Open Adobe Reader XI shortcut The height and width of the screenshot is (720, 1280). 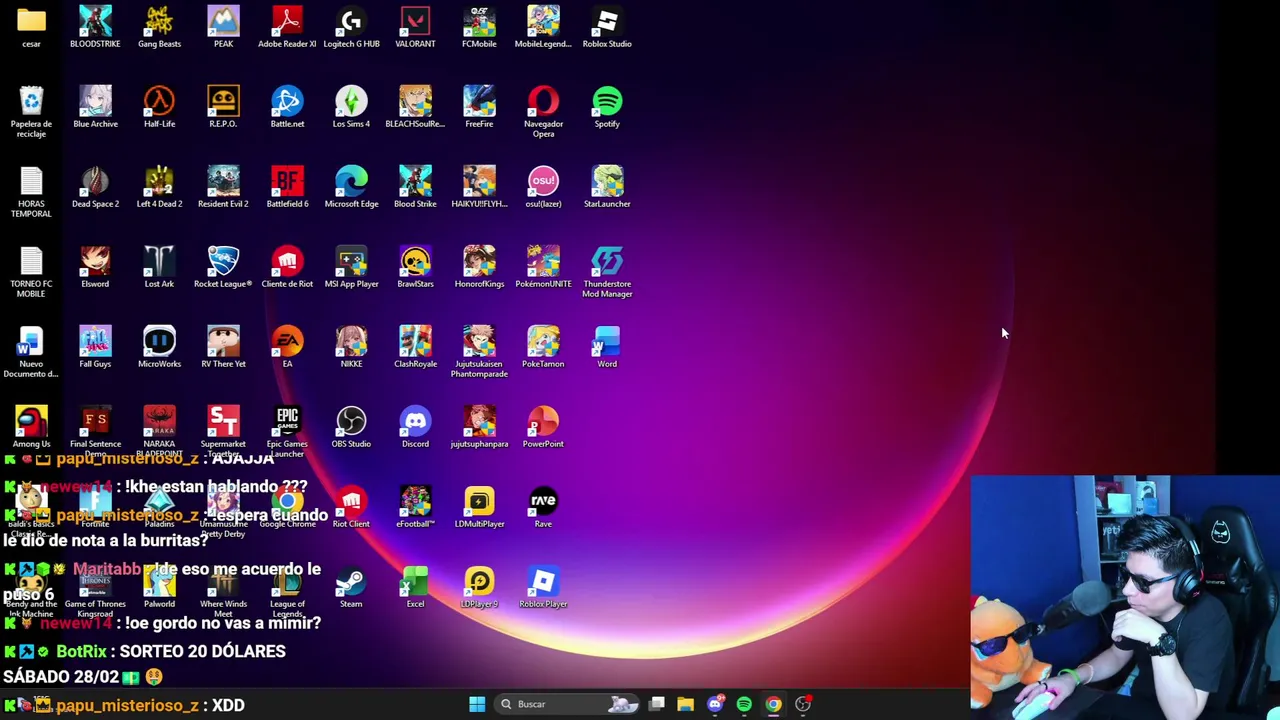[x=287, y=27]
